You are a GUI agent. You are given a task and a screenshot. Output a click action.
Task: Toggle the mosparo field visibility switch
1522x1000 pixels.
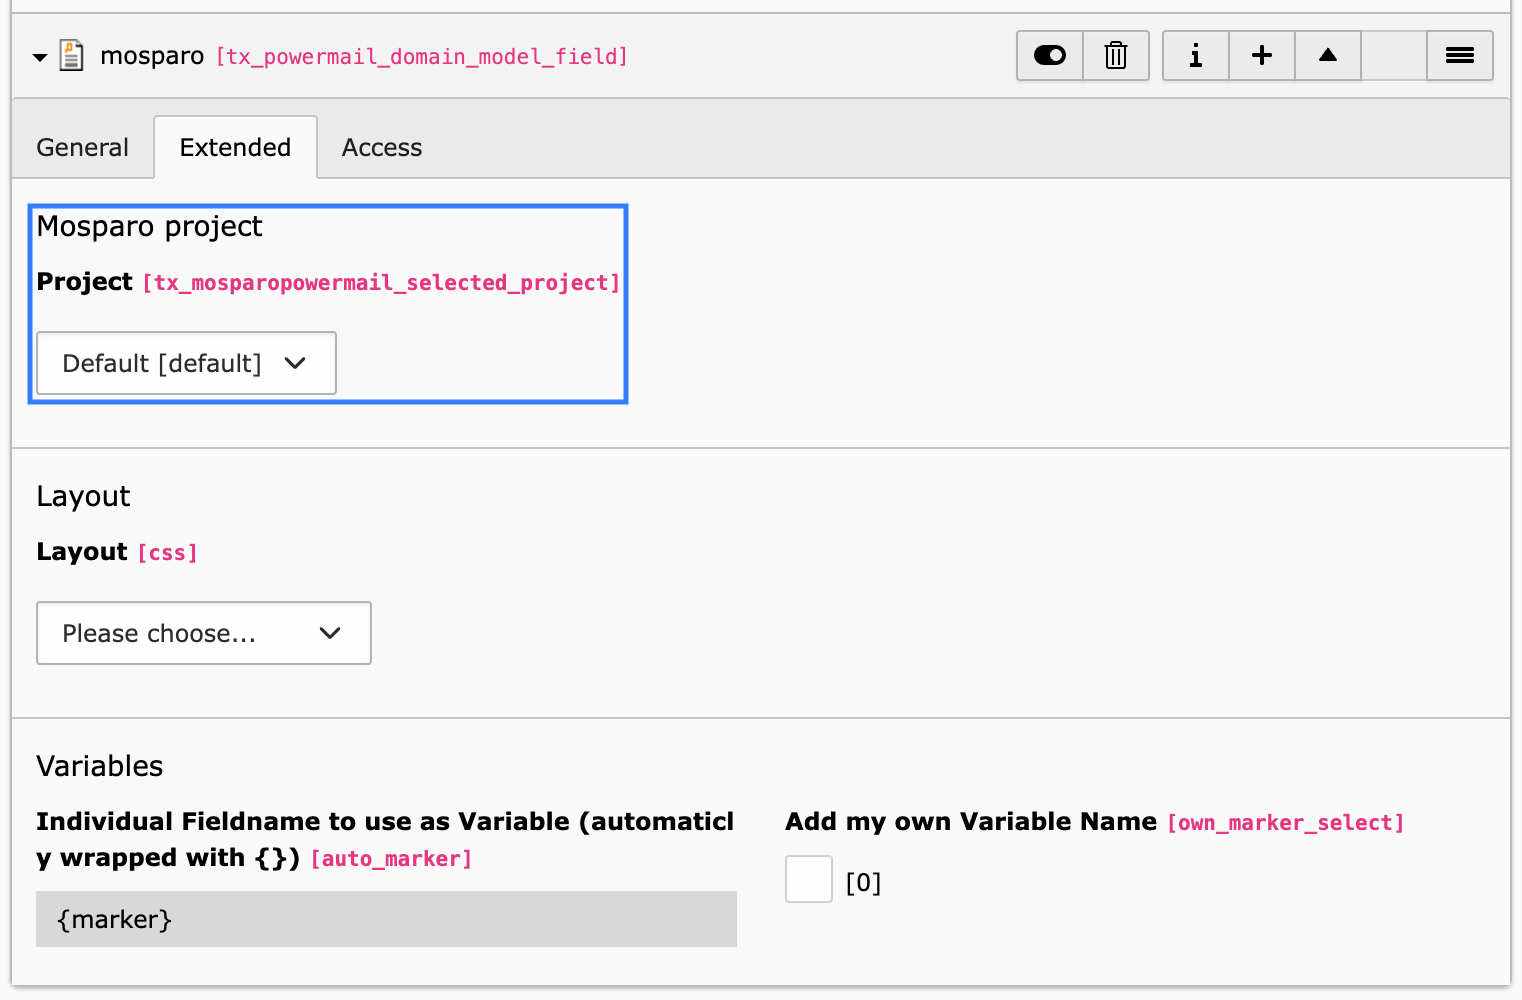click(x=1050, y=55)
